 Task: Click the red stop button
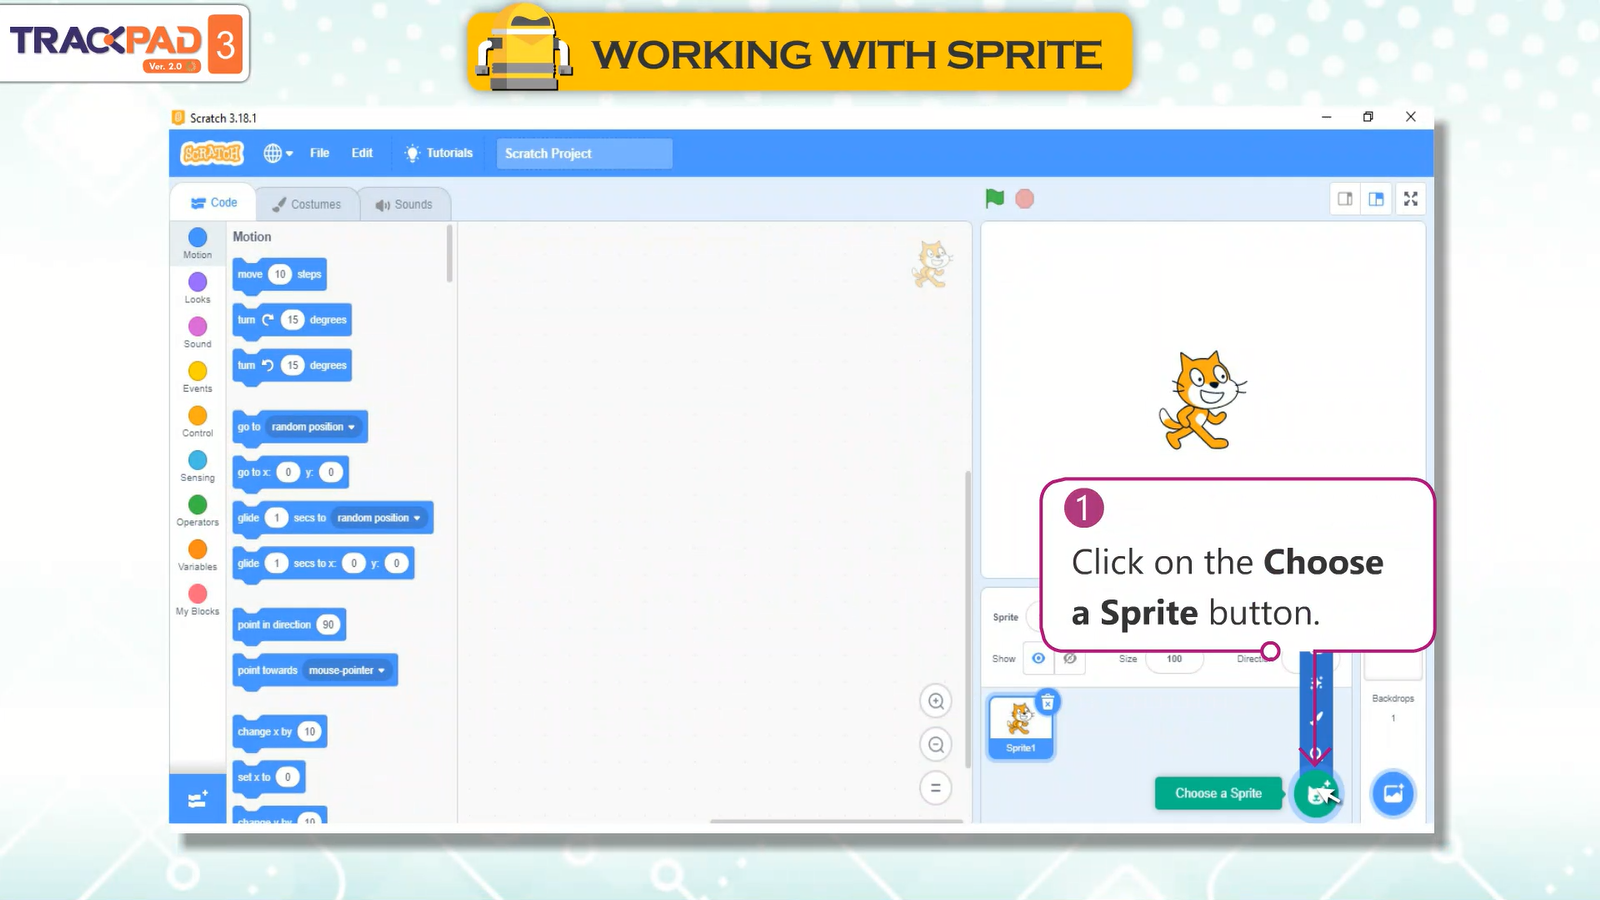pyautogui.click(x=1024, y=199)
